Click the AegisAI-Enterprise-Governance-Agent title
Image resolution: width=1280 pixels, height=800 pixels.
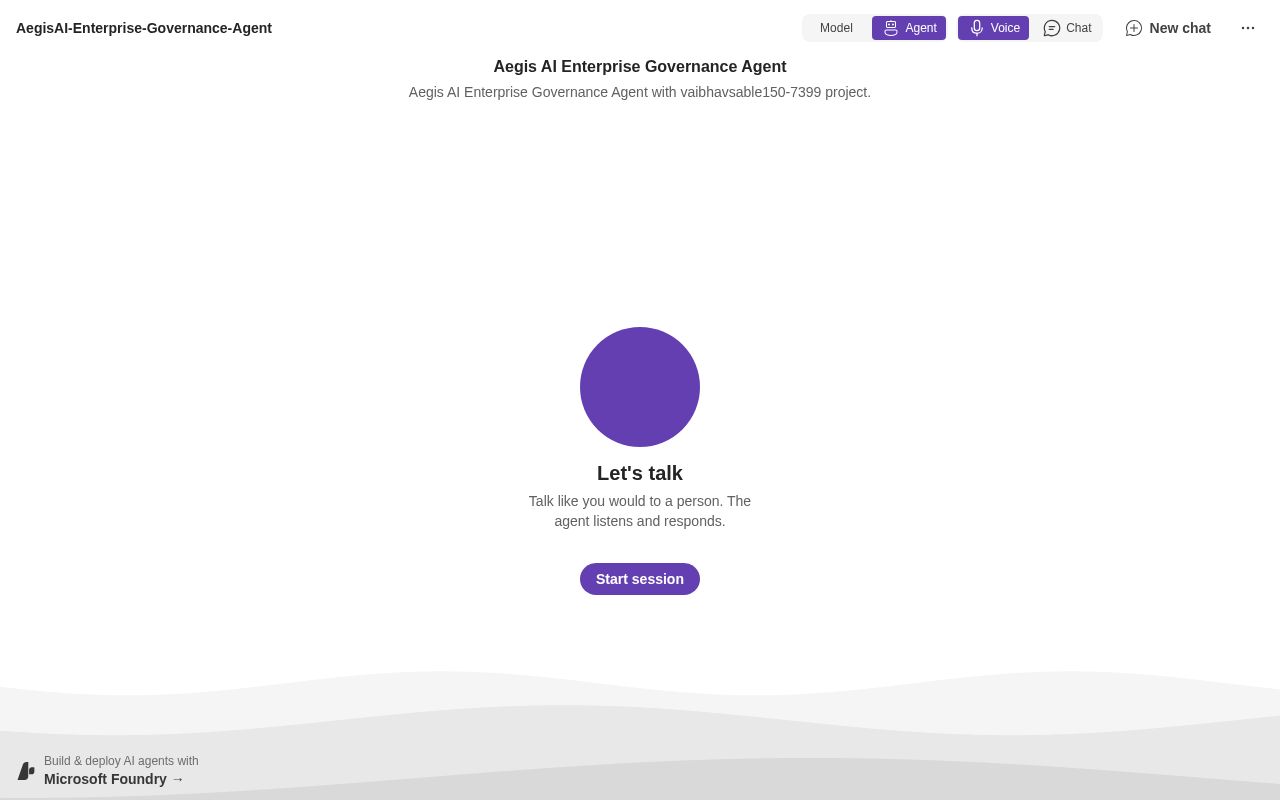[x=144, y=28]
